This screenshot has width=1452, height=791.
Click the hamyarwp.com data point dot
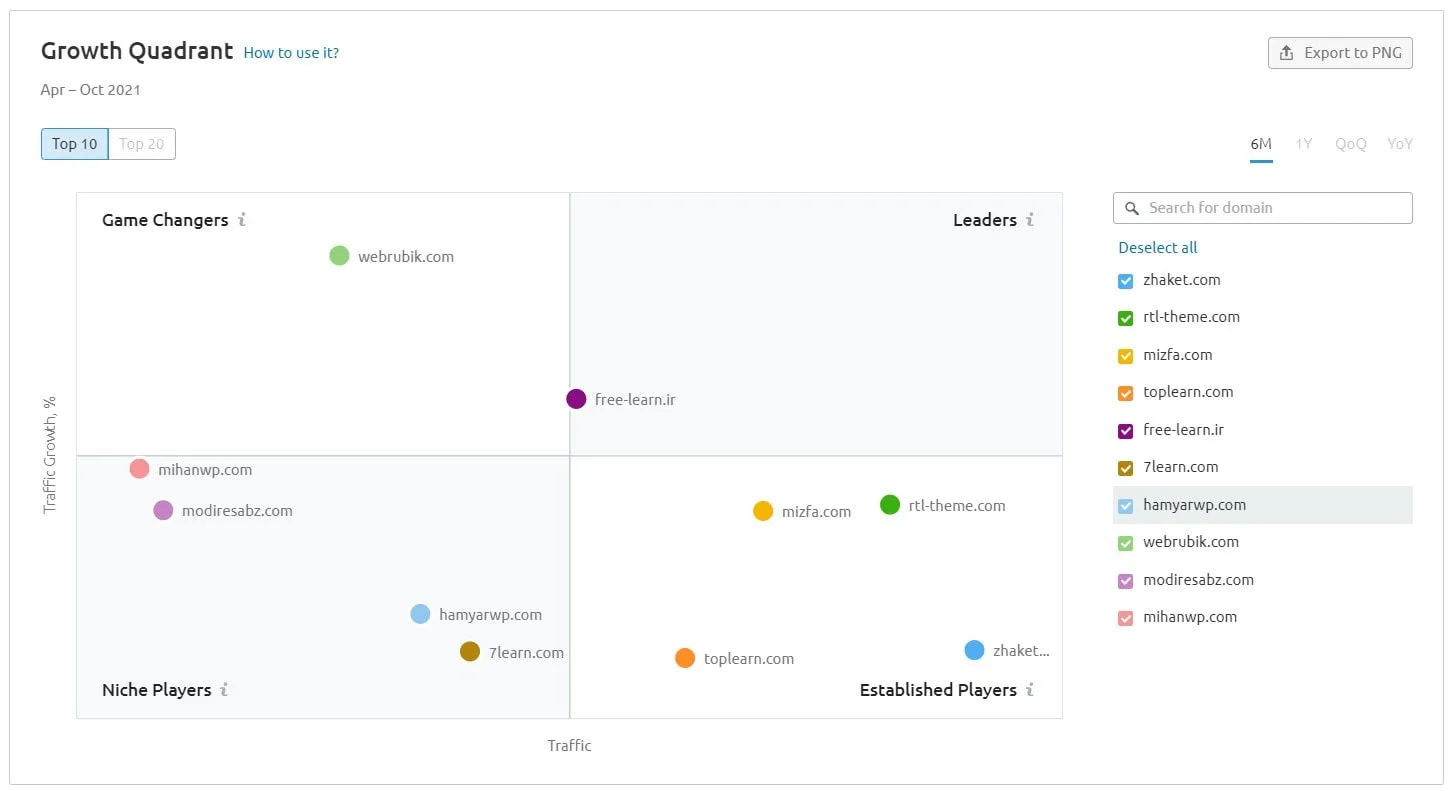click(x=420, y=614)
